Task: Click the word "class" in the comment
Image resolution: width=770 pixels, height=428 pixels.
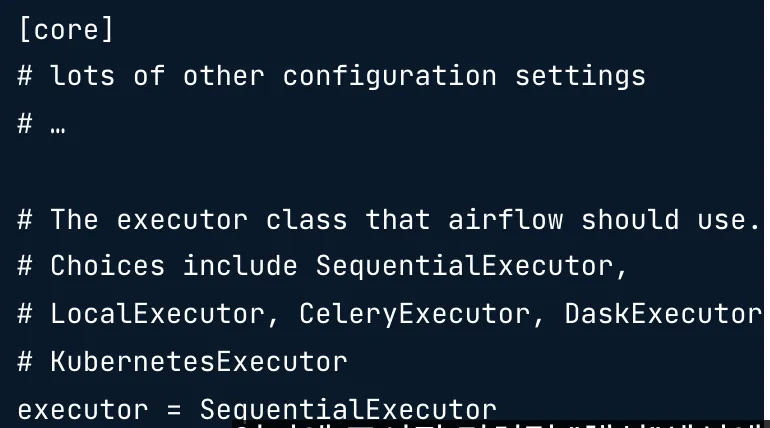Action: (306, 219)
